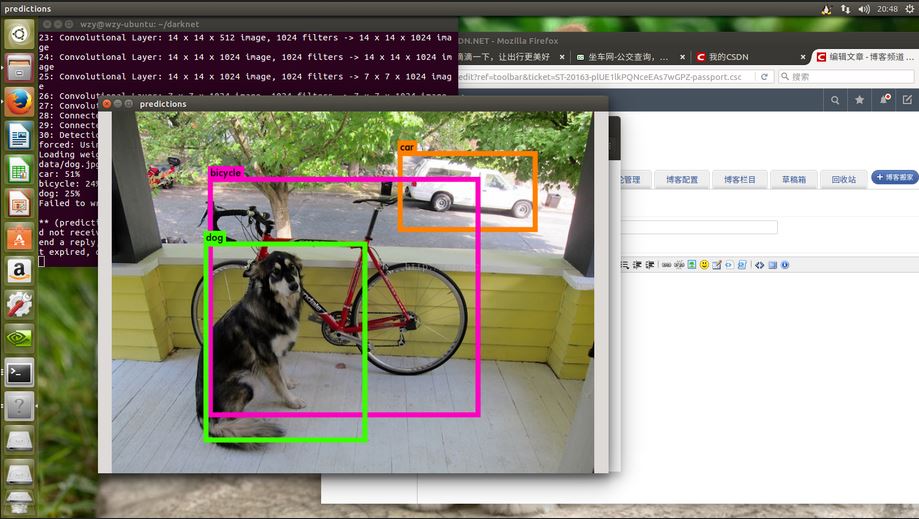Screen dimensions: 919x519
Task: Click the notepad-with-pencil icon in editor toolbar
Action: coord(716,265)
